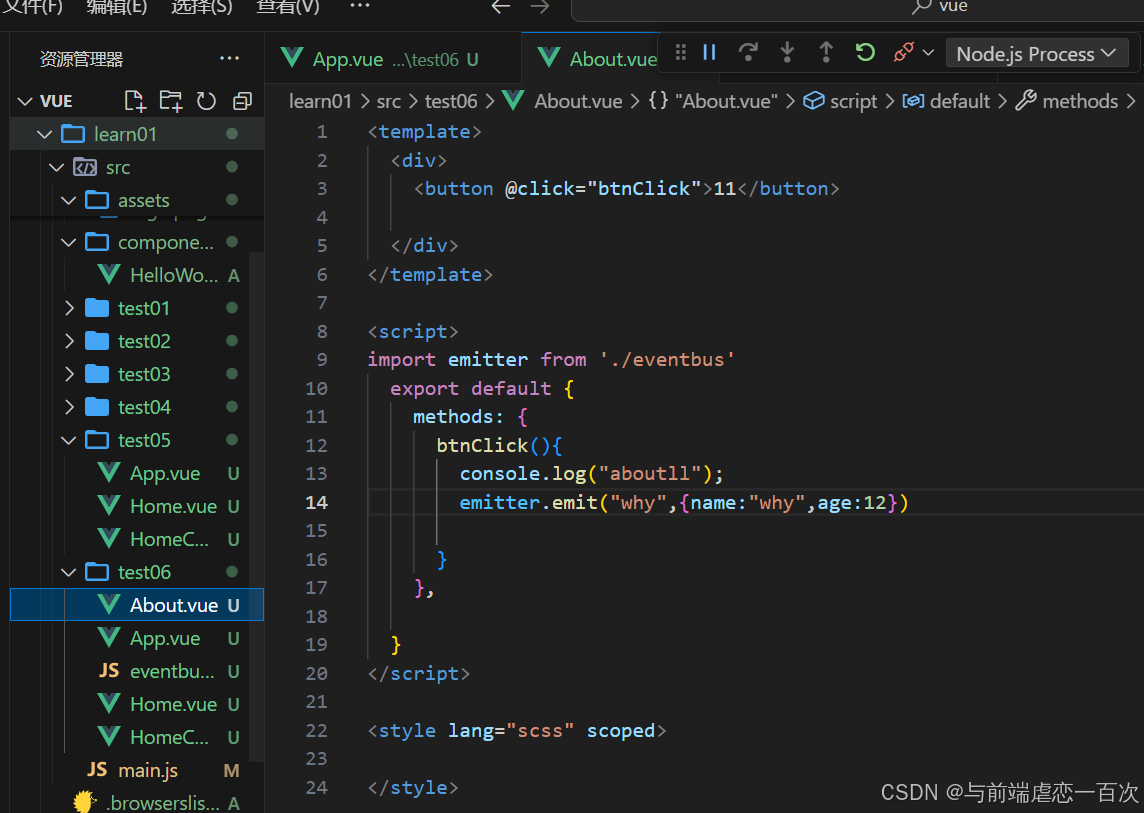Open the 选择(S) menu
The height and width of the screenshot is (813, 1144).
(x=201, y=7)
